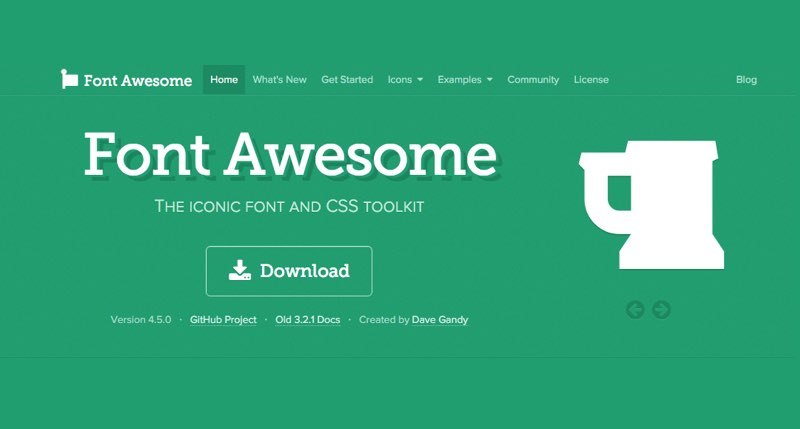Open the What's New page
800x429 pixels.
[280, 80]
